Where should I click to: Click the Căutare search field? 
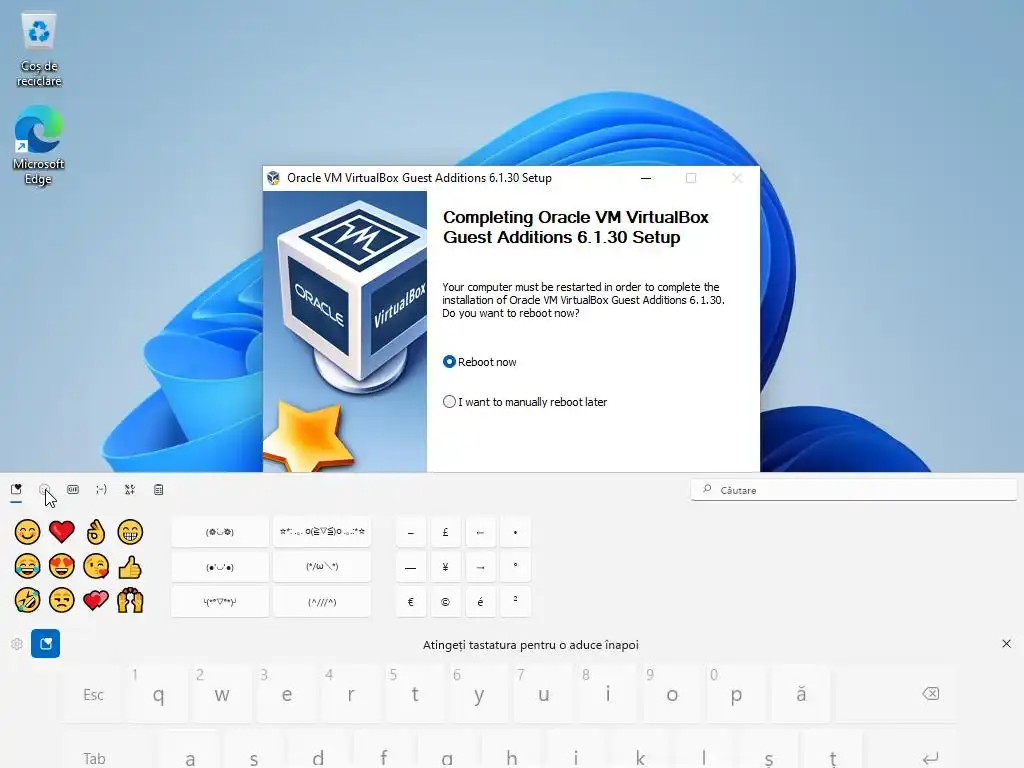[854, 490]
